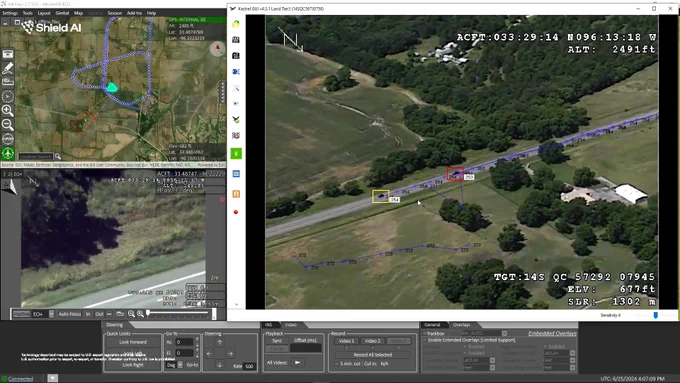Click the Go-to button

click(x=193, y=365)
